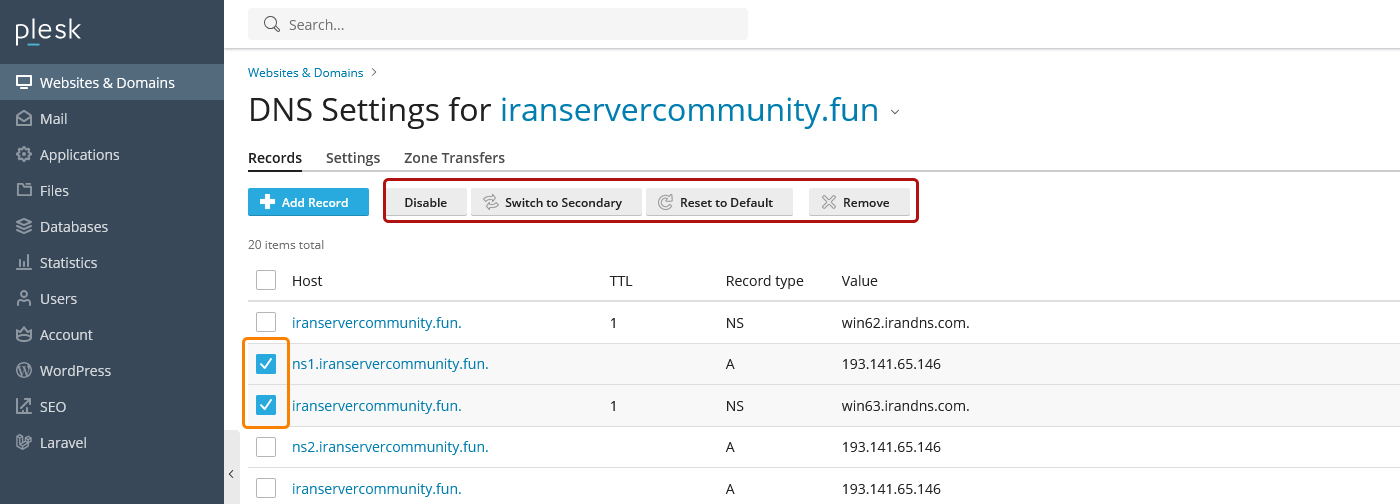
Task: Click the Reset to Default button
Action: [x=718, y=202]
